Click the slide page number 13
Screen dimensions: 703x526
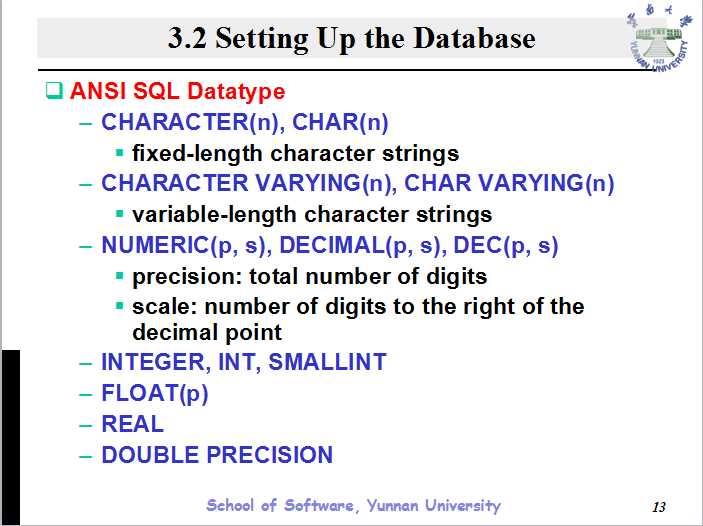[x=657, y=505]
